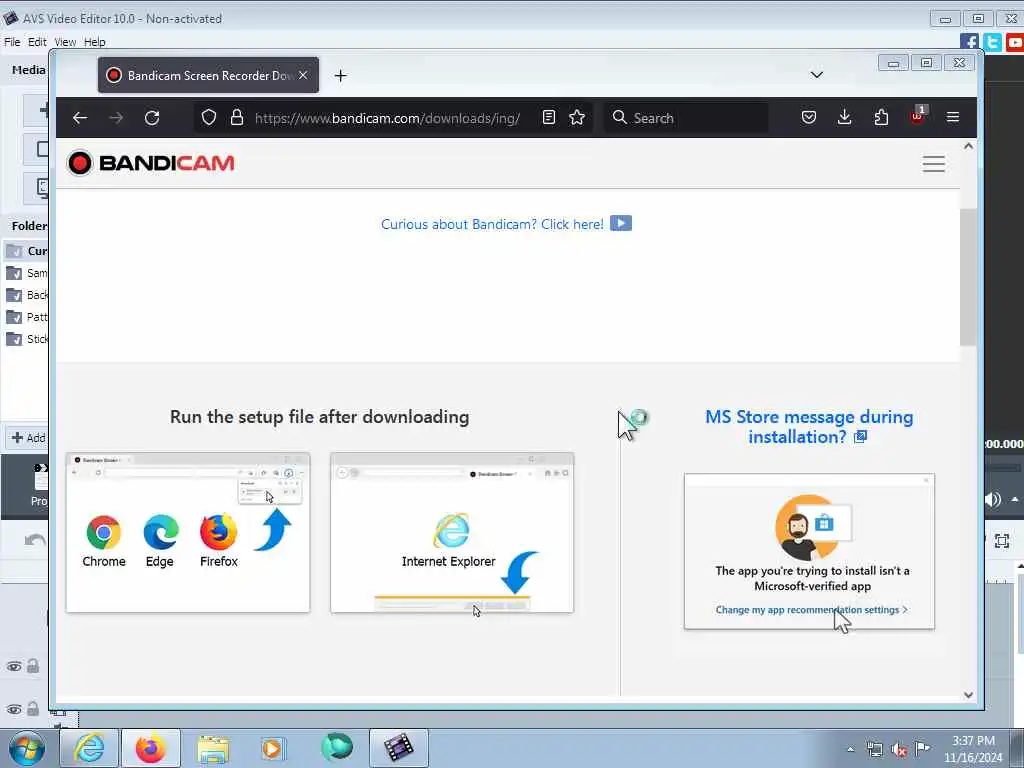Open Firefox downloads panel

tap(844, 118)
